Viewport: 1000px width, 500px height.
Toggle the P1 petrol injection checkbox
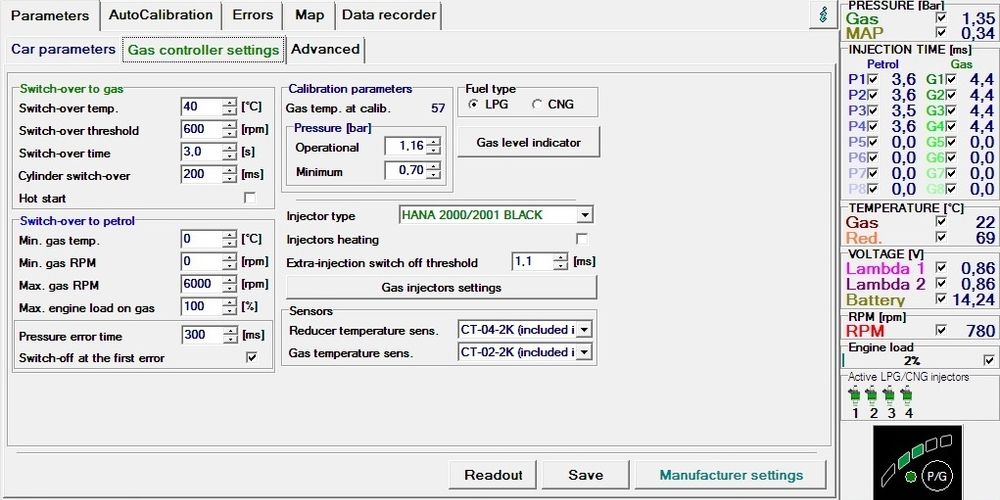point(873,79)
